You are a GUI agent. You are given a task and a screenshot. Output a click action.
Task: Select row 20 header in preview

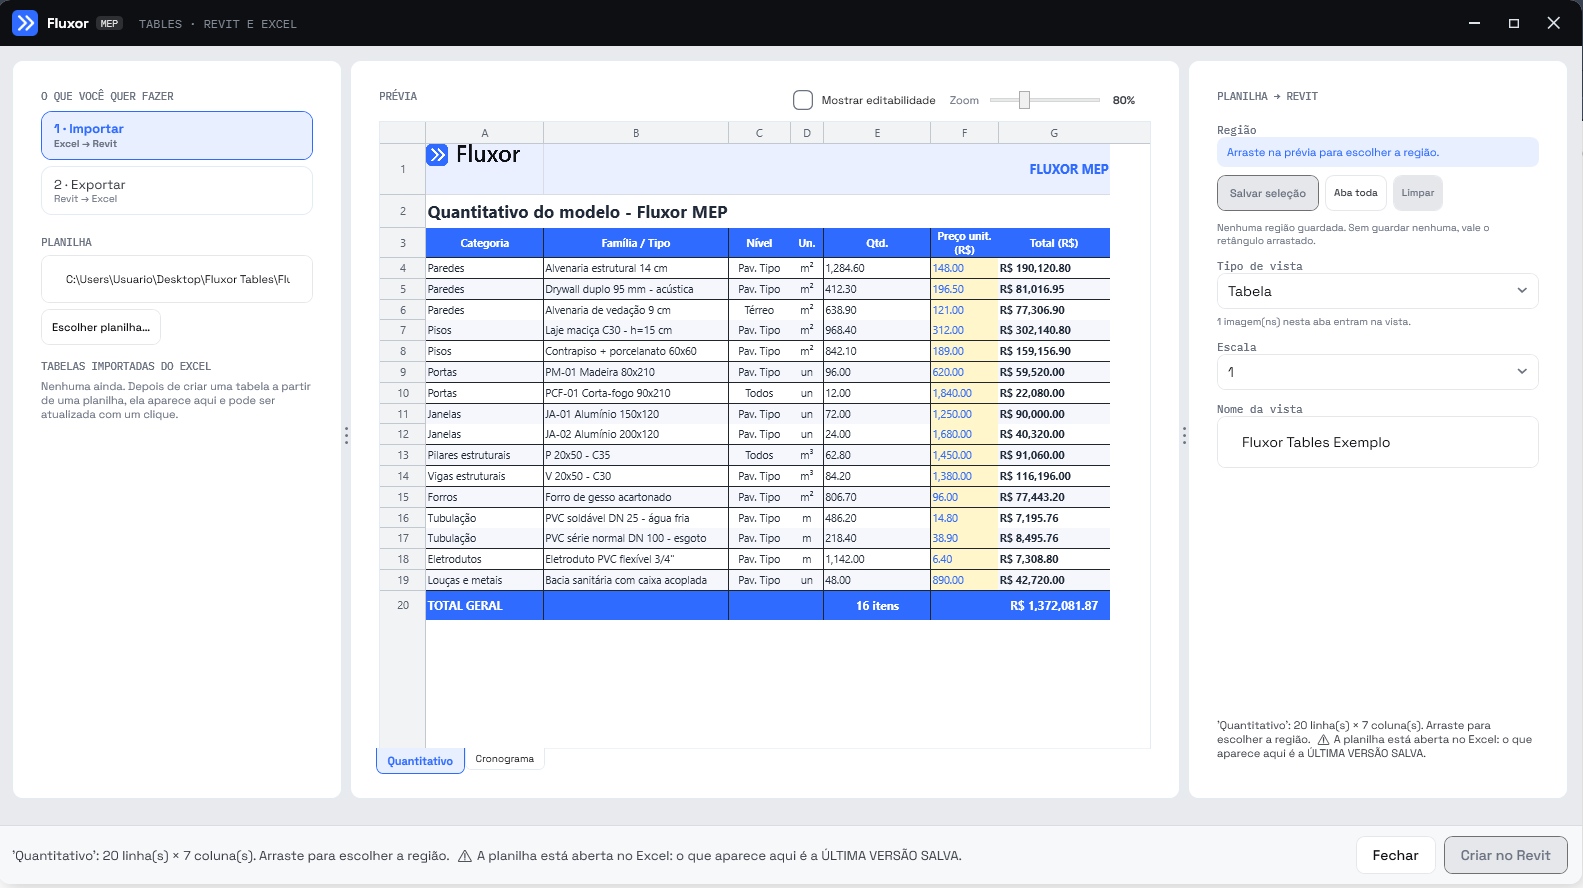(x=403, y=605)
